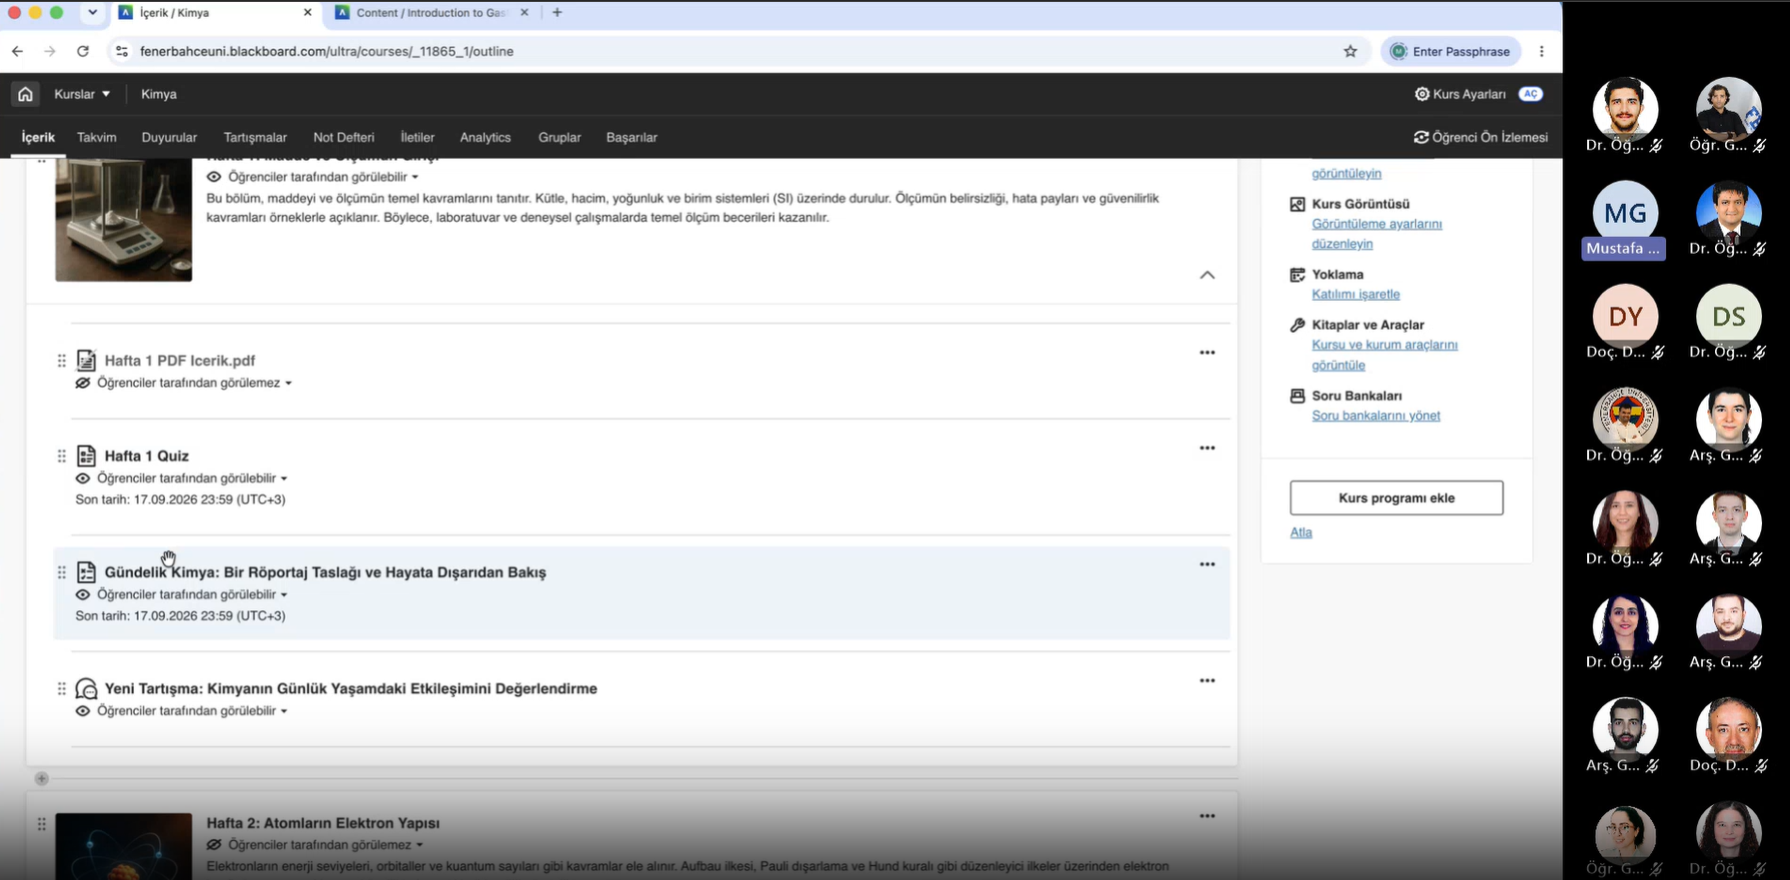Click the Hafta 1 lab scale thumbnail

123,220
